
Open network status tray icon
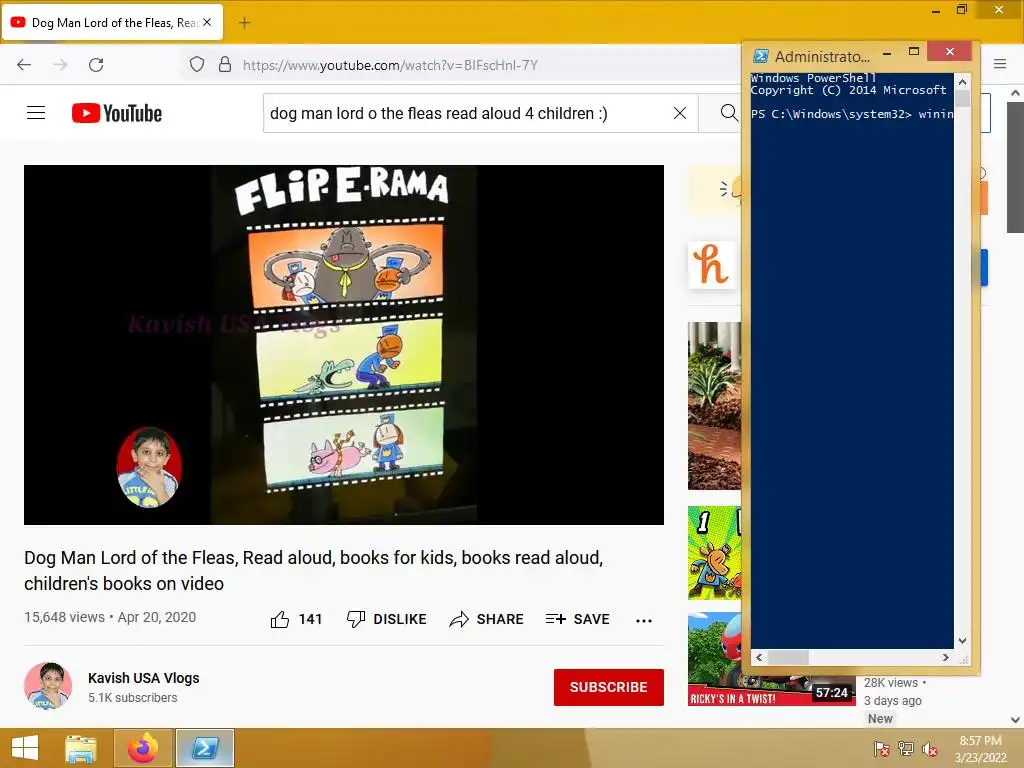point(906,749)
